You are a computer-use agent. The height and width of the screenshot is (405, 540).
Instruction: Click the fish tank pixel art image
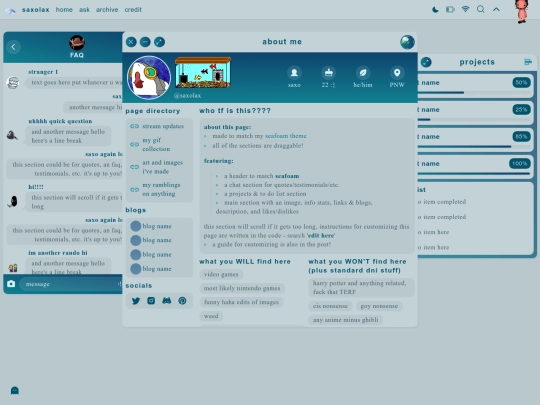(203, 72)
